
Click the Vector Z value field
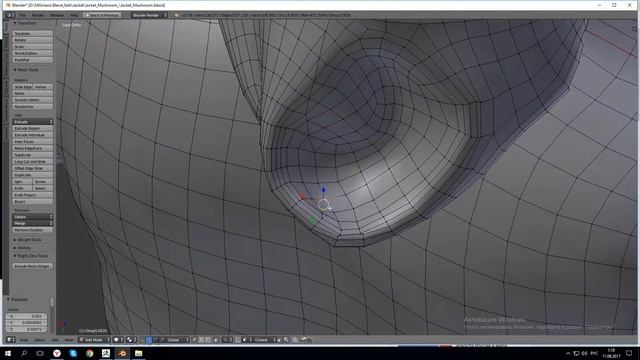26,329
